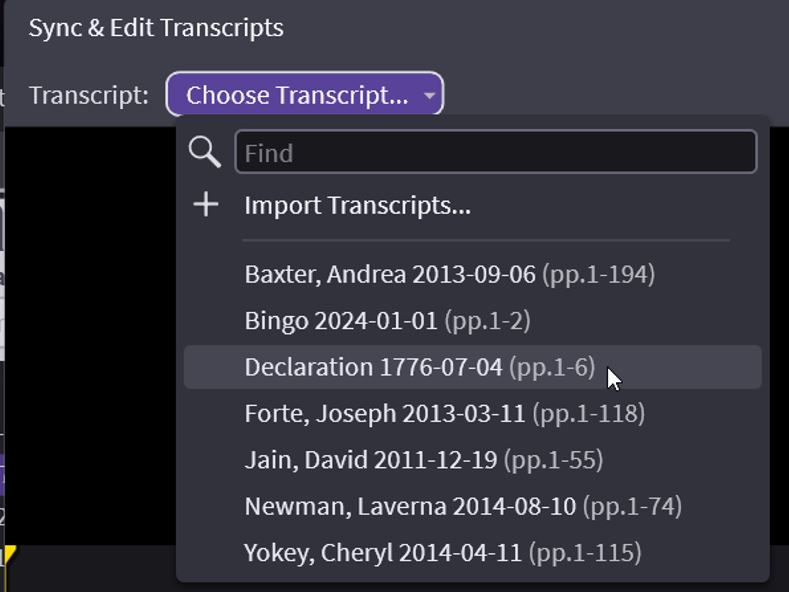Image resolution: width=789 pixels, height=592 pixels.
Task: Select Import Transcripts... from the list
Action: 357,205
